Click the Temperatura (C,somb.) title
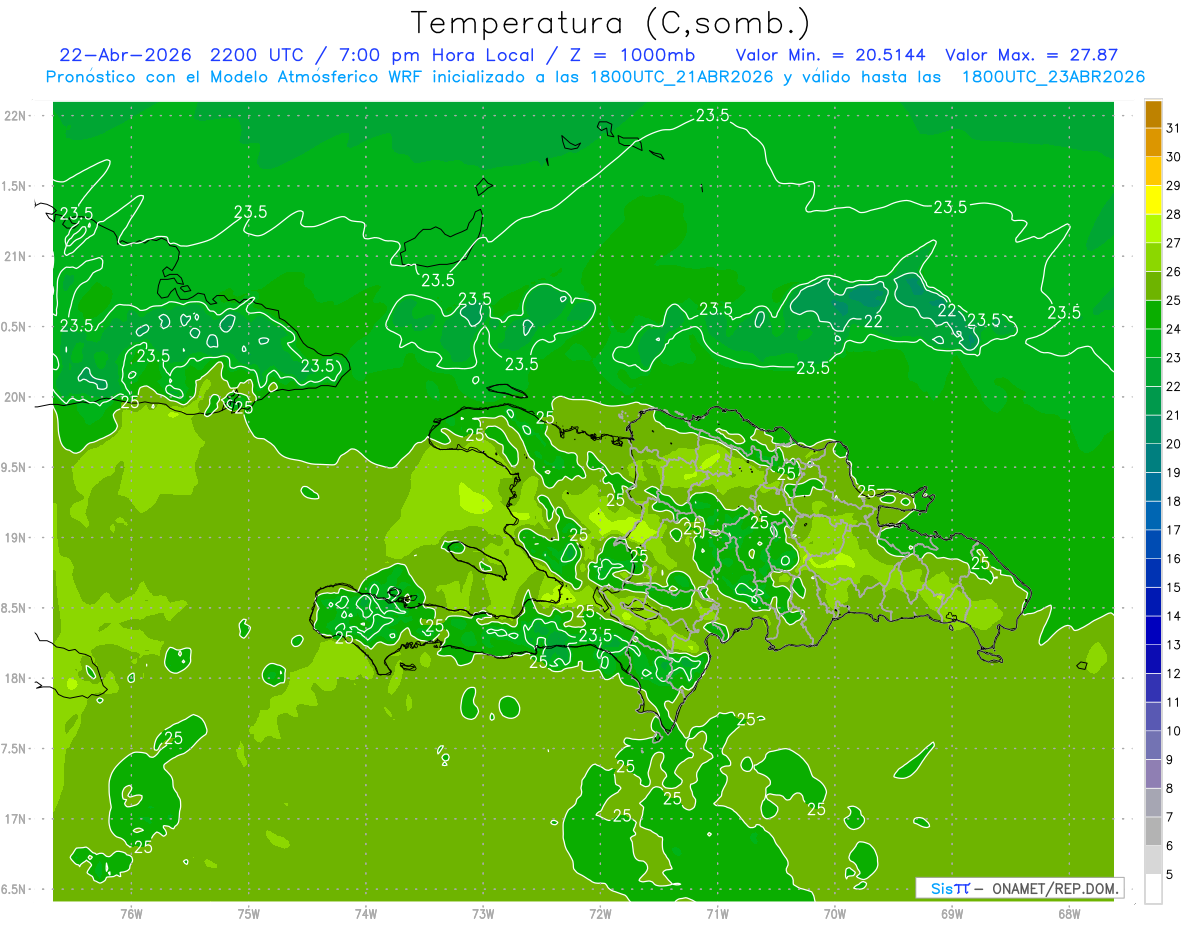This screenshot has width=1200, height=927. [x=611, y=22]
